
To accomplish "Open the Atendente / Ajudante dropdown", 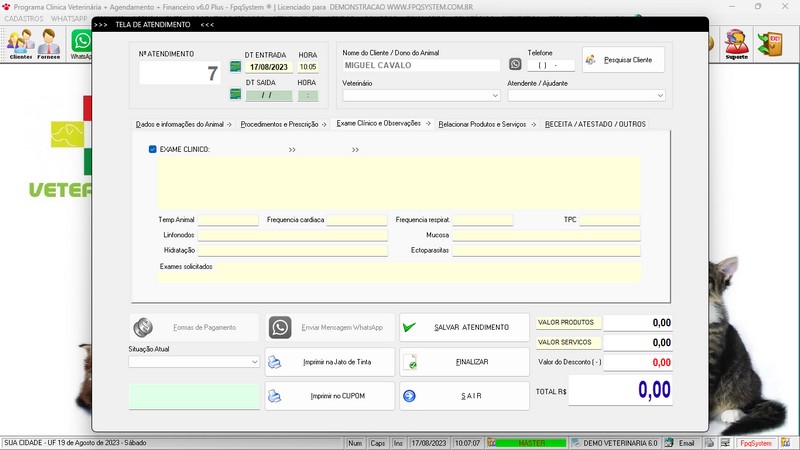I will [660, 96].
